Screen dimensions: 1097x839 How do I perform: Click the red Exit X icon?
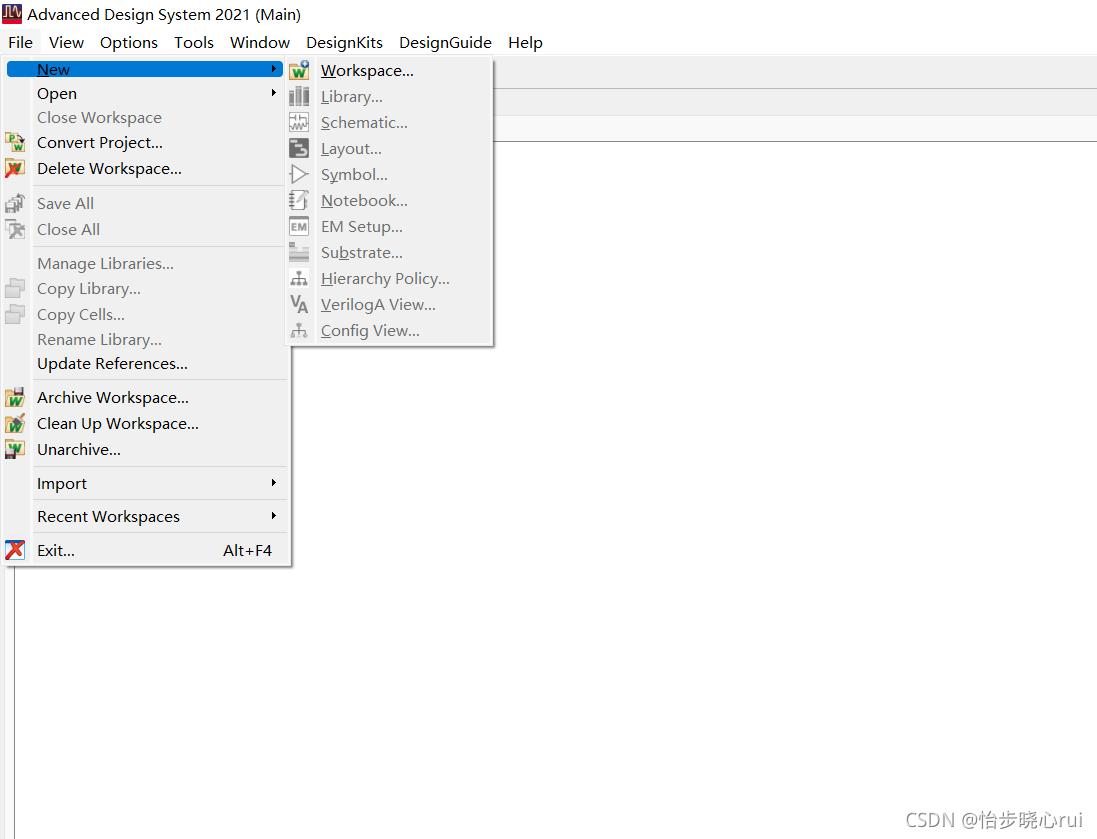tap(15, 550)
